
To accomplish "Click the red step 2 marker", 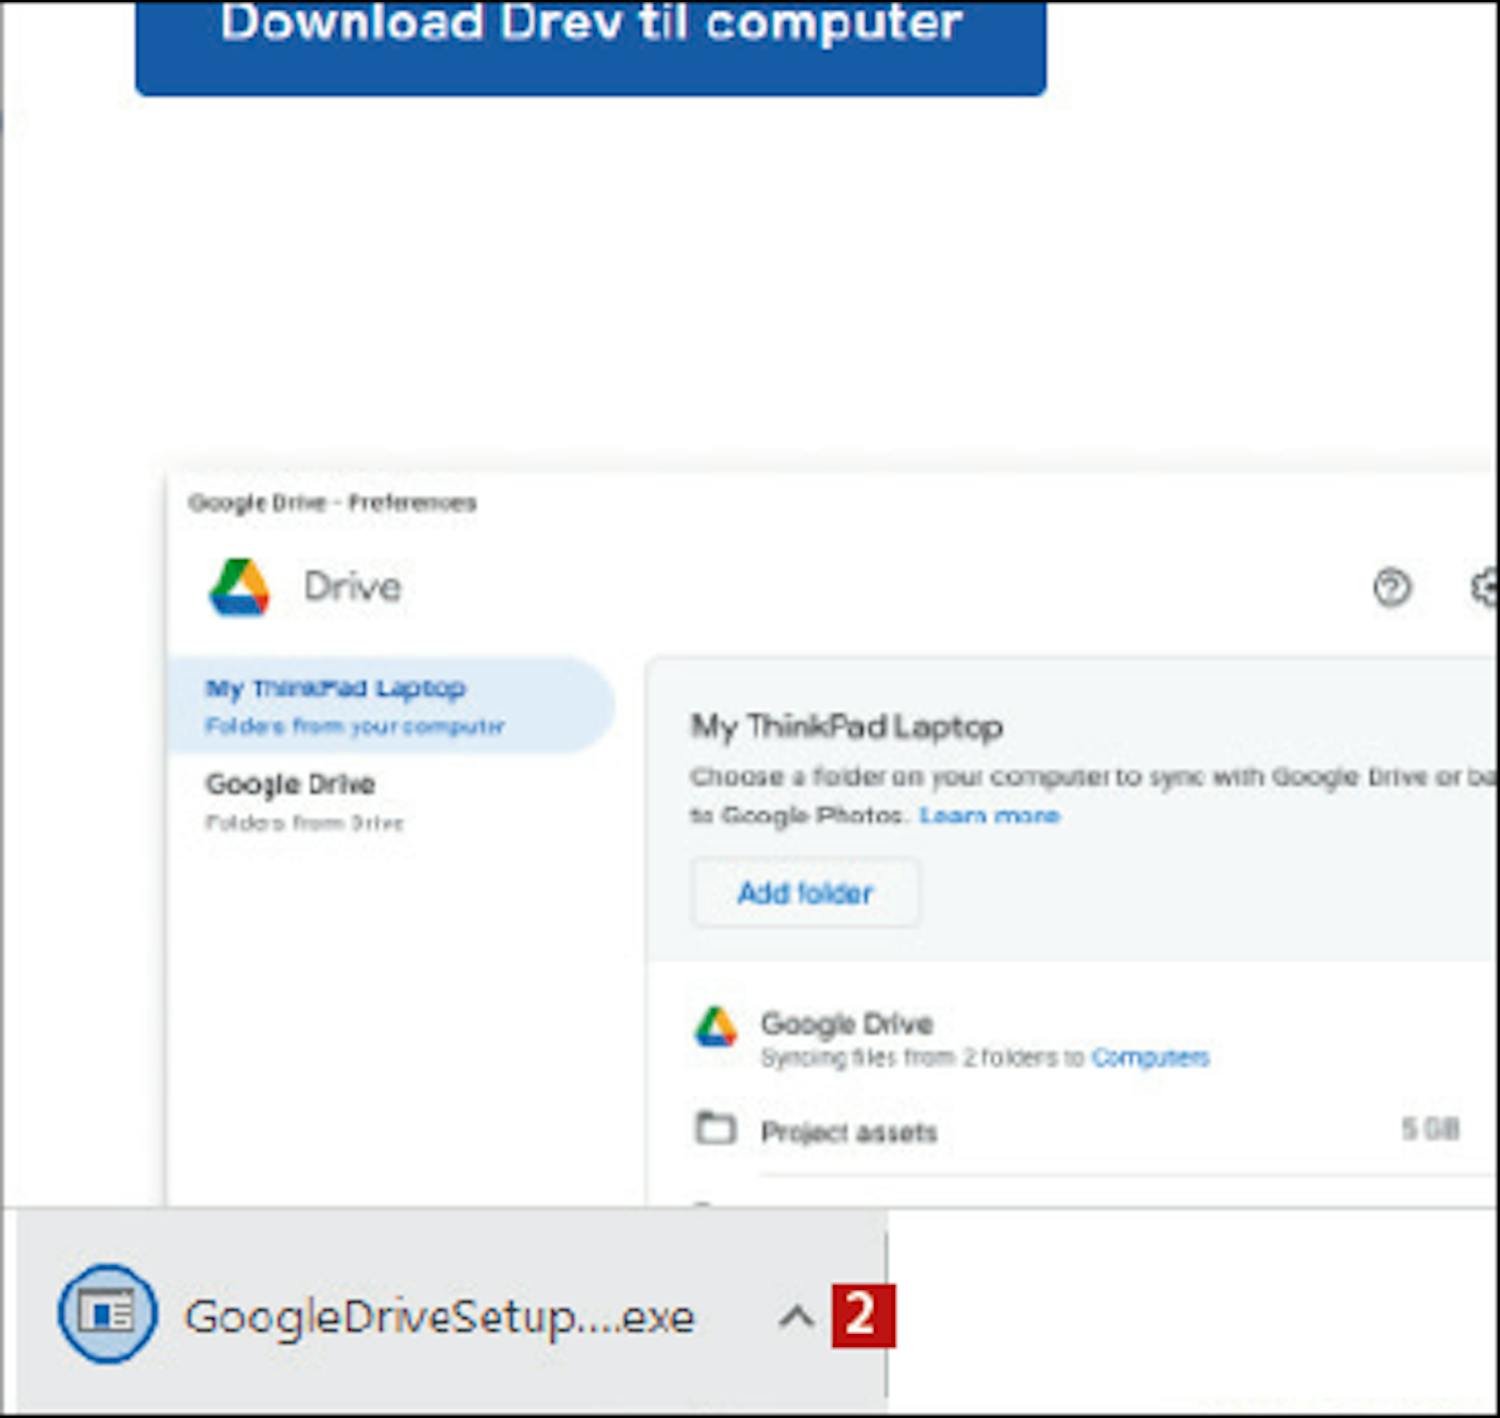I will (862, 1315).
